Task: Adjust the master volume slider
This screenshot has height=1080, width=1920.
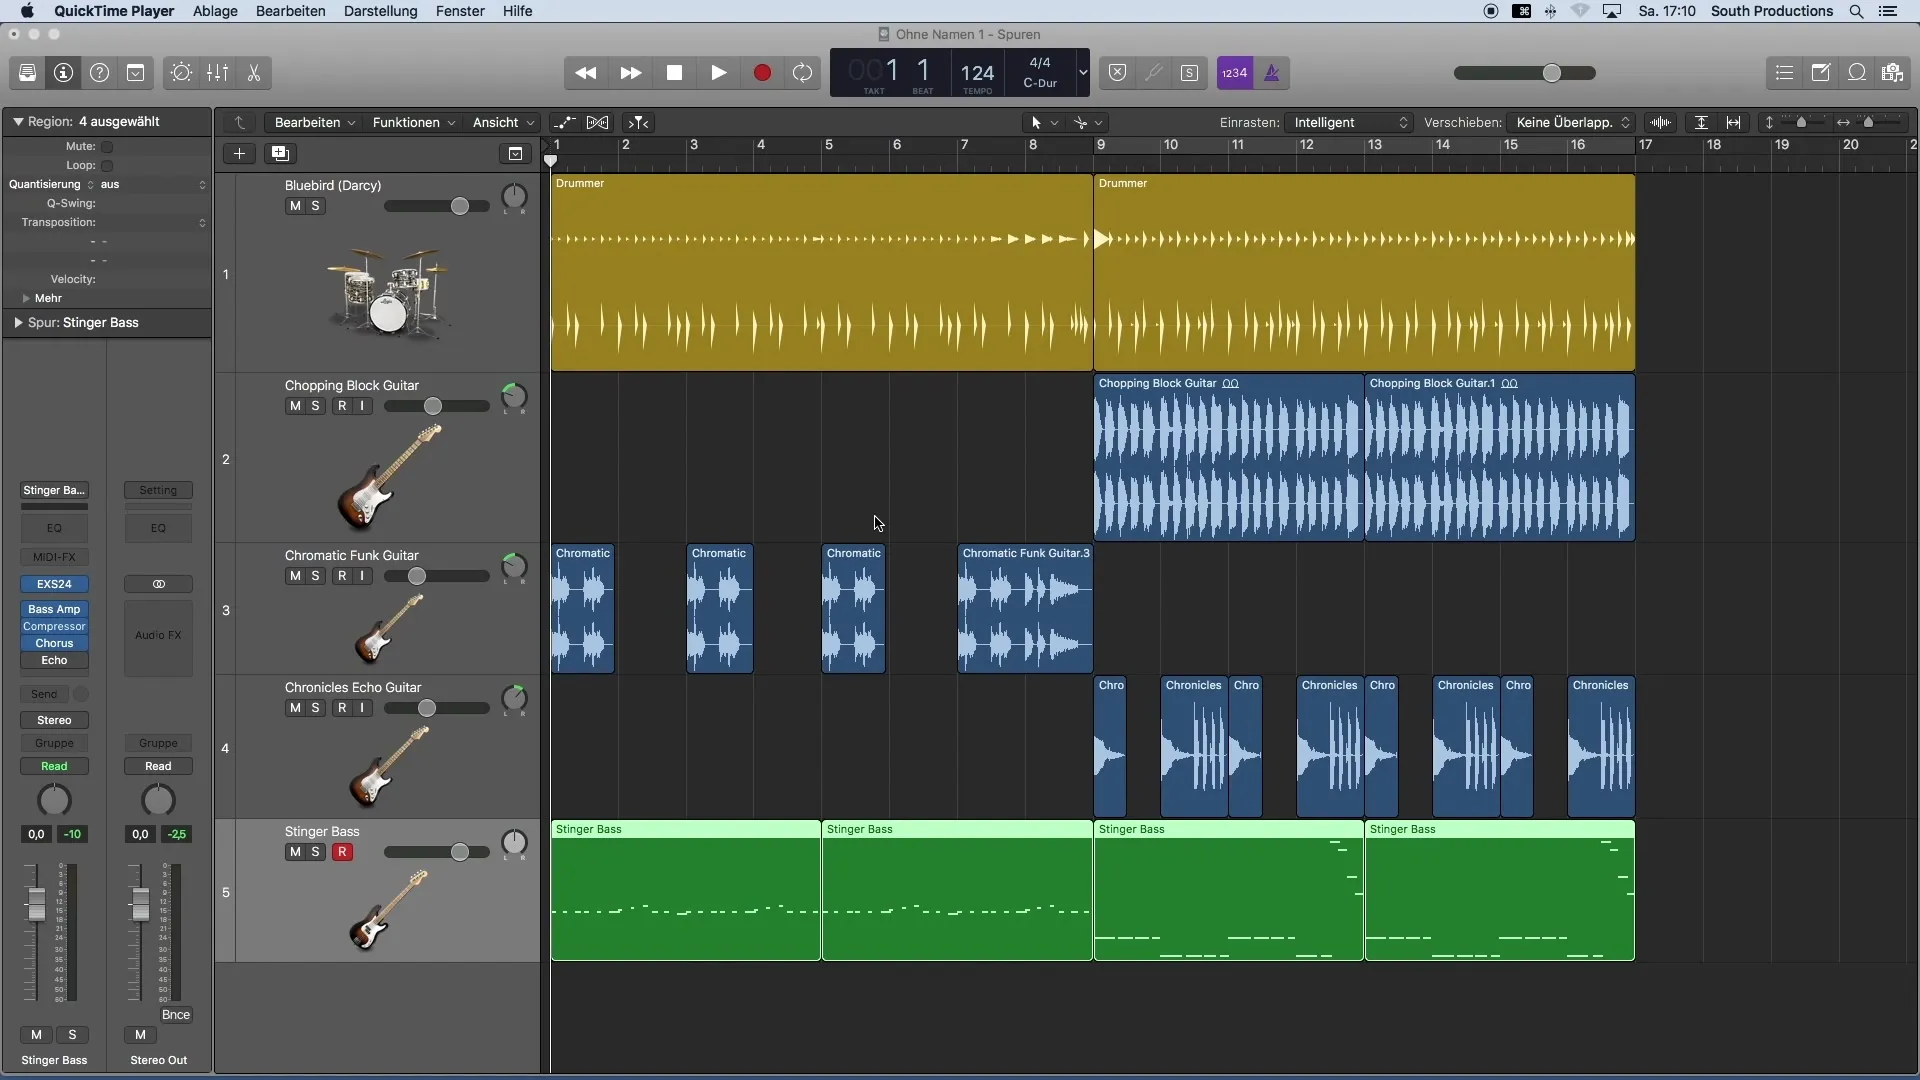Action: click(x=1524, y=73)
